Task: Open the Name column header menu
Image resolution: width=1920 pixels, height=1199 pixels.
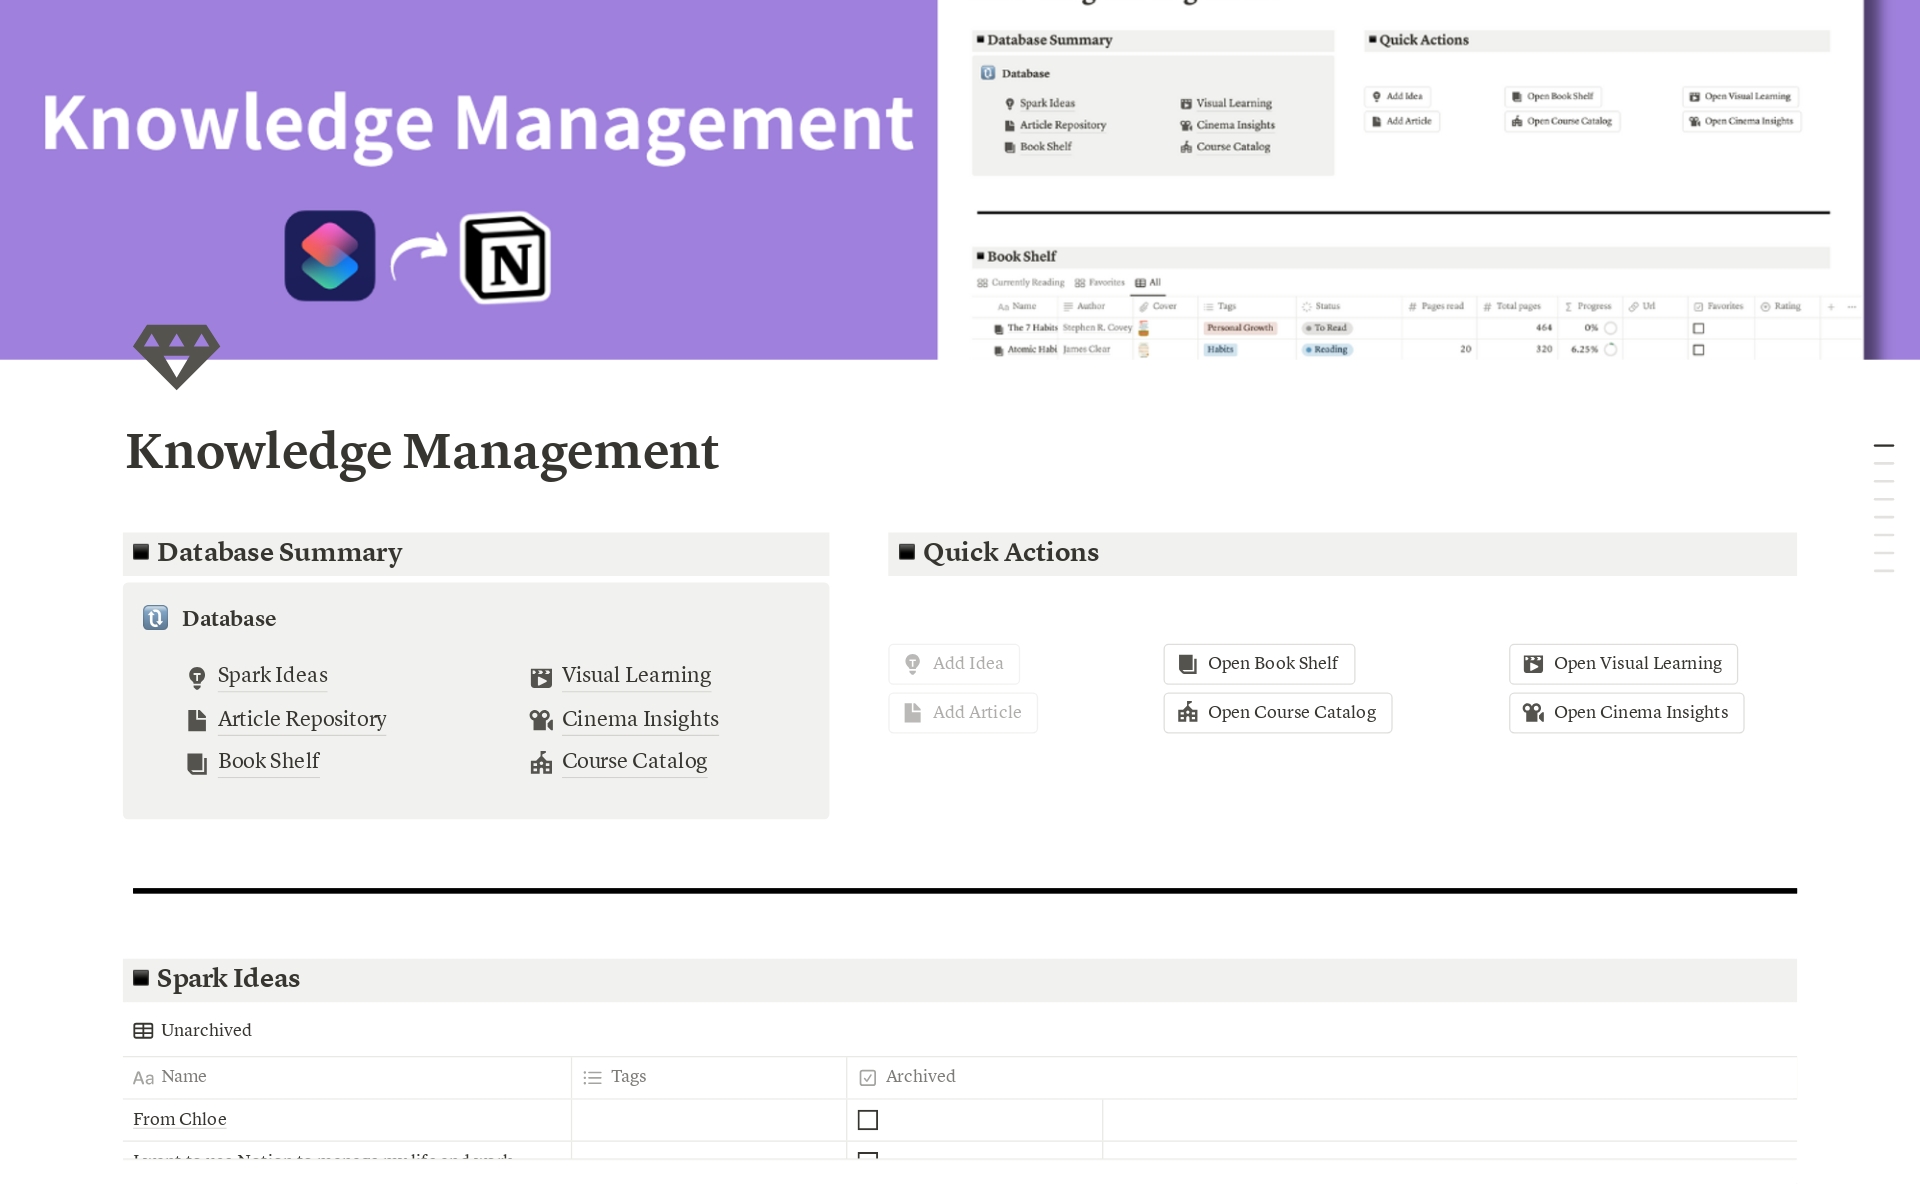Action: tap(184, 1077)
